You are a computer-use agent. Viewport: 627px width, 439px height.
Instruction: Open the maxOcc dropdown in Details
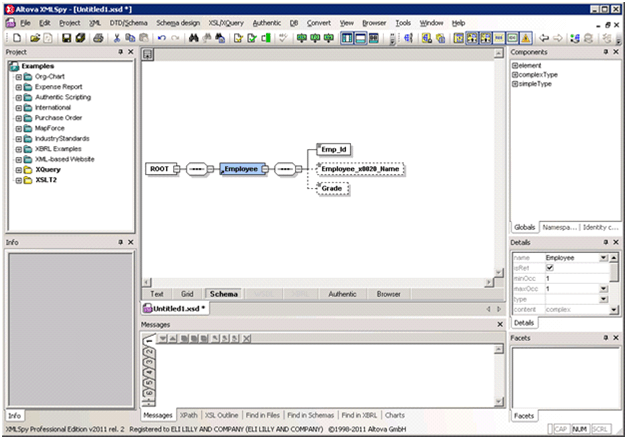click(603, 289)
